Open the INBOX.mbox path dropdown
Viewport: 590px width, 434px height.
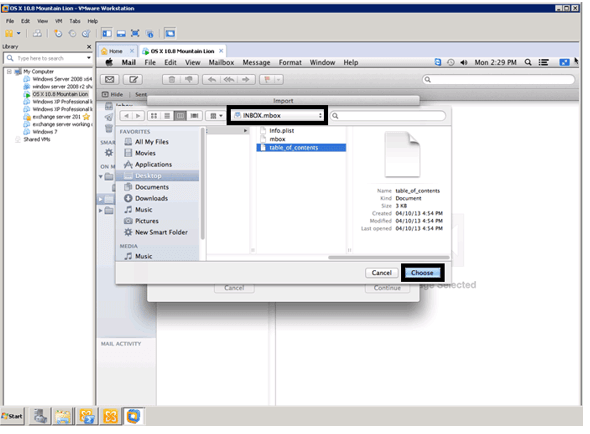(278, 116)
